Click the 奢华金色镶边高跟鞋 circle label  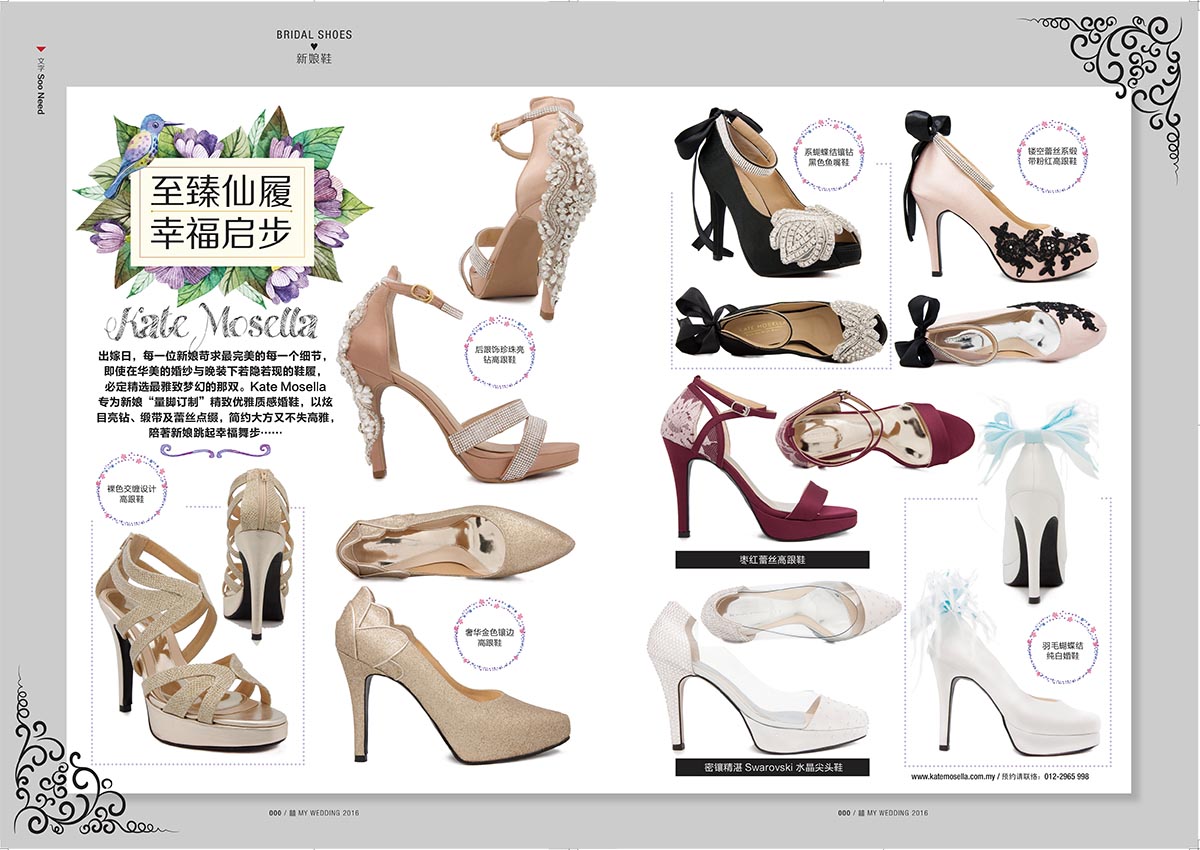pyautogui.click(x=488, y=636)
